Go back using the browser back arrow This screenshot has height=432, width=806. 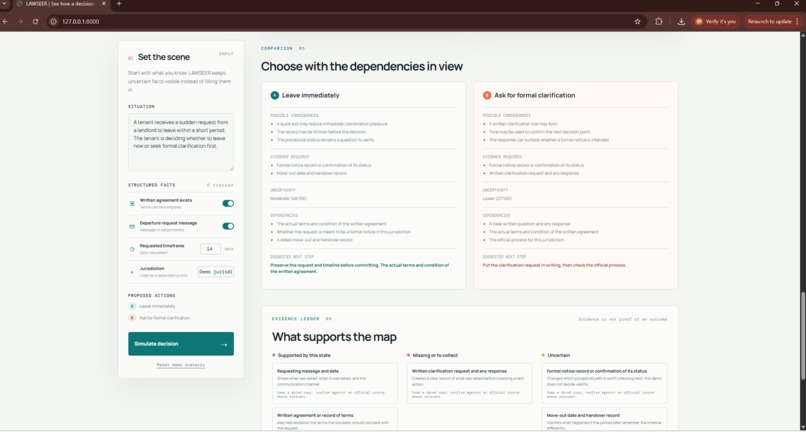pyautogui.click(x=5, y=22)
